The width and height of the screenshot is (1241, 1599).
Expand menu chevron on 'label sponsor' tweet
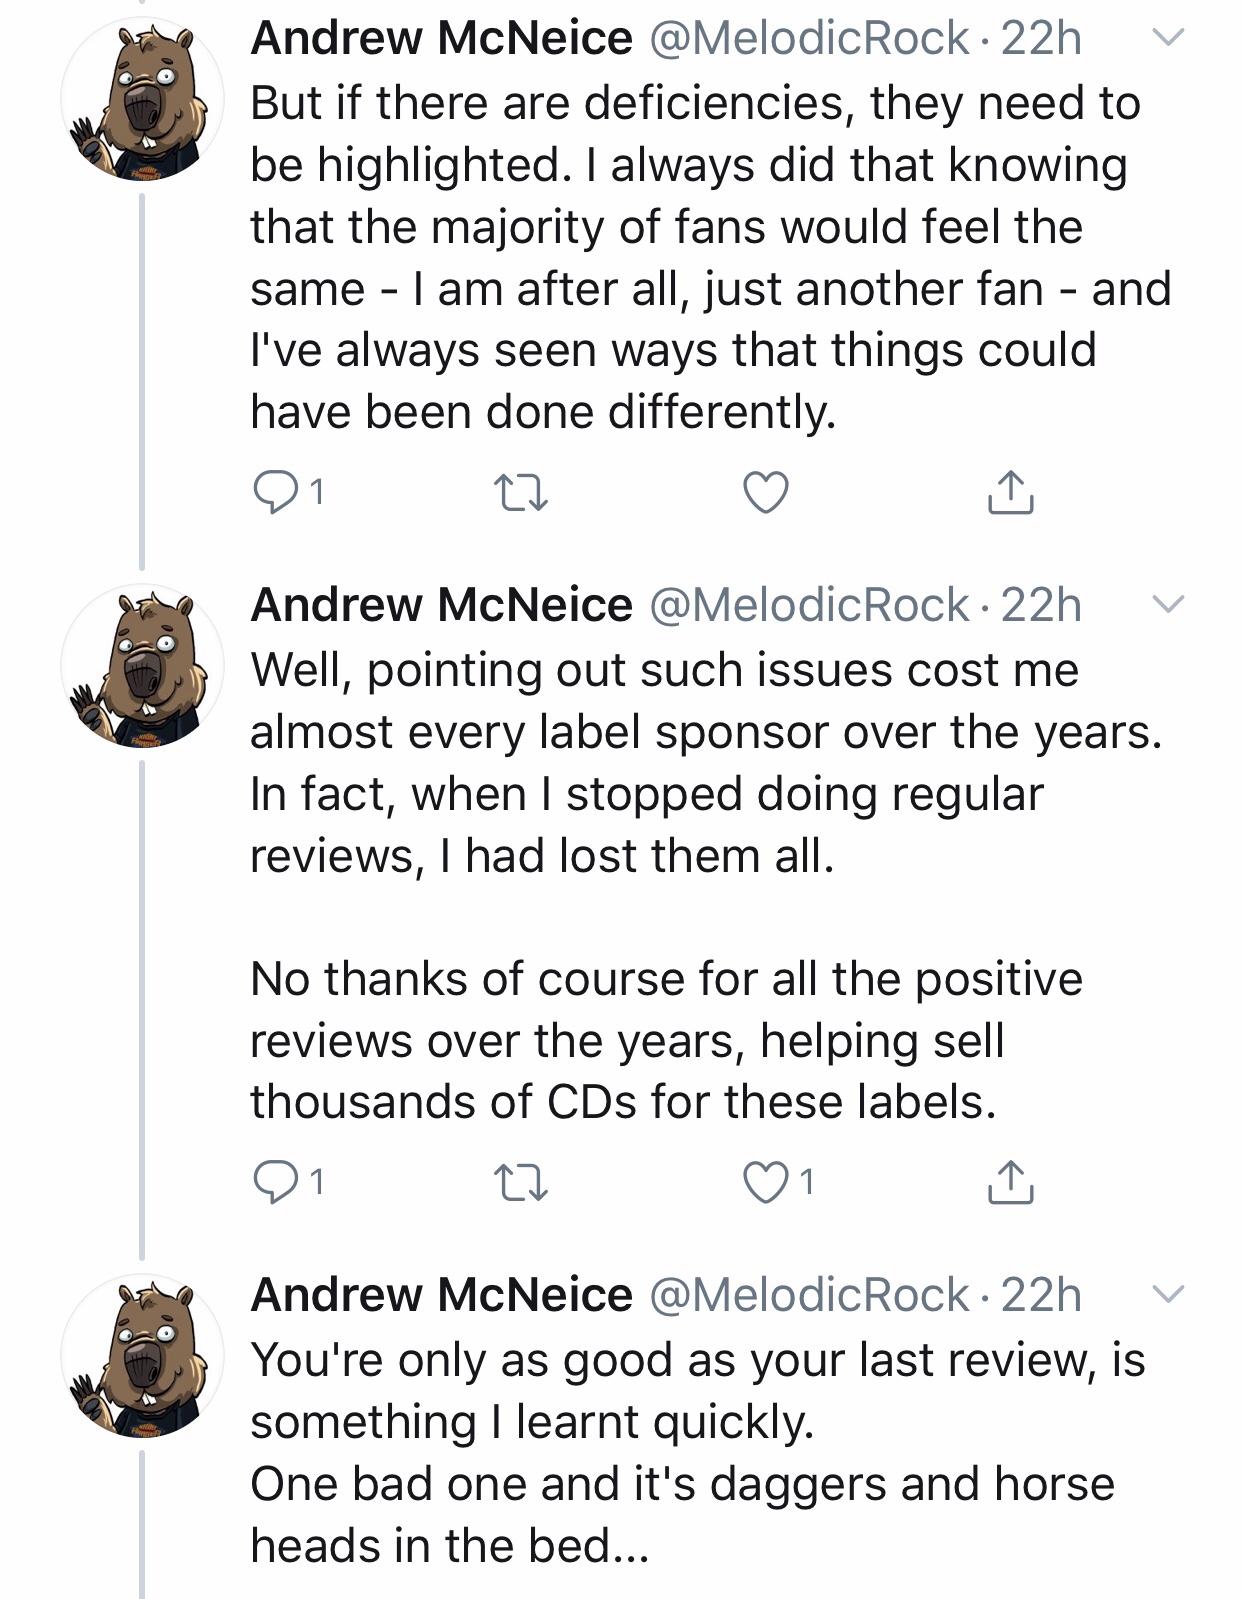(x=1167, y=604)
